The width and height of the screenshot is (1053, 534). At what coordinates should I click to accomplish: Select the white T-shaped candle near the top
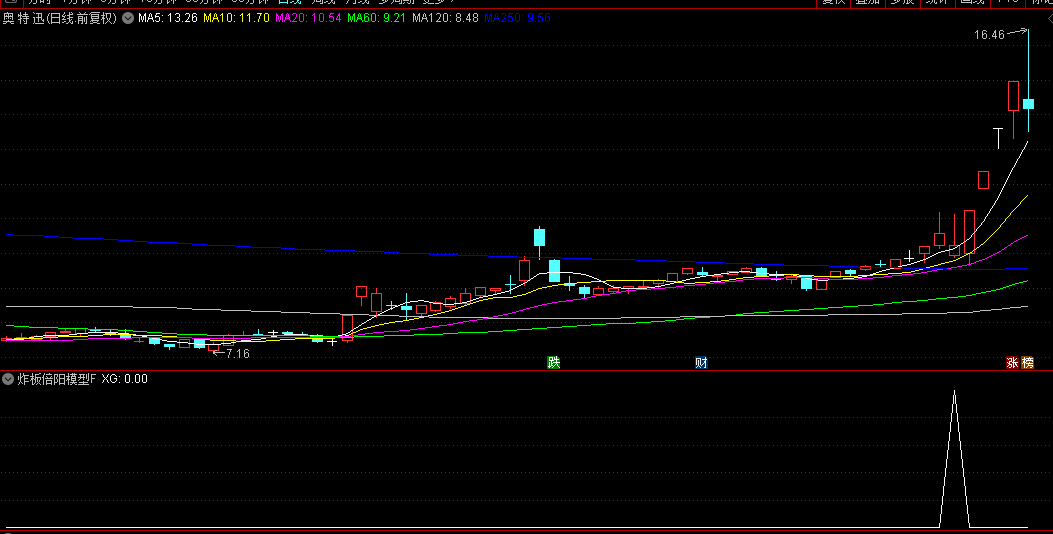pos(999,137)
